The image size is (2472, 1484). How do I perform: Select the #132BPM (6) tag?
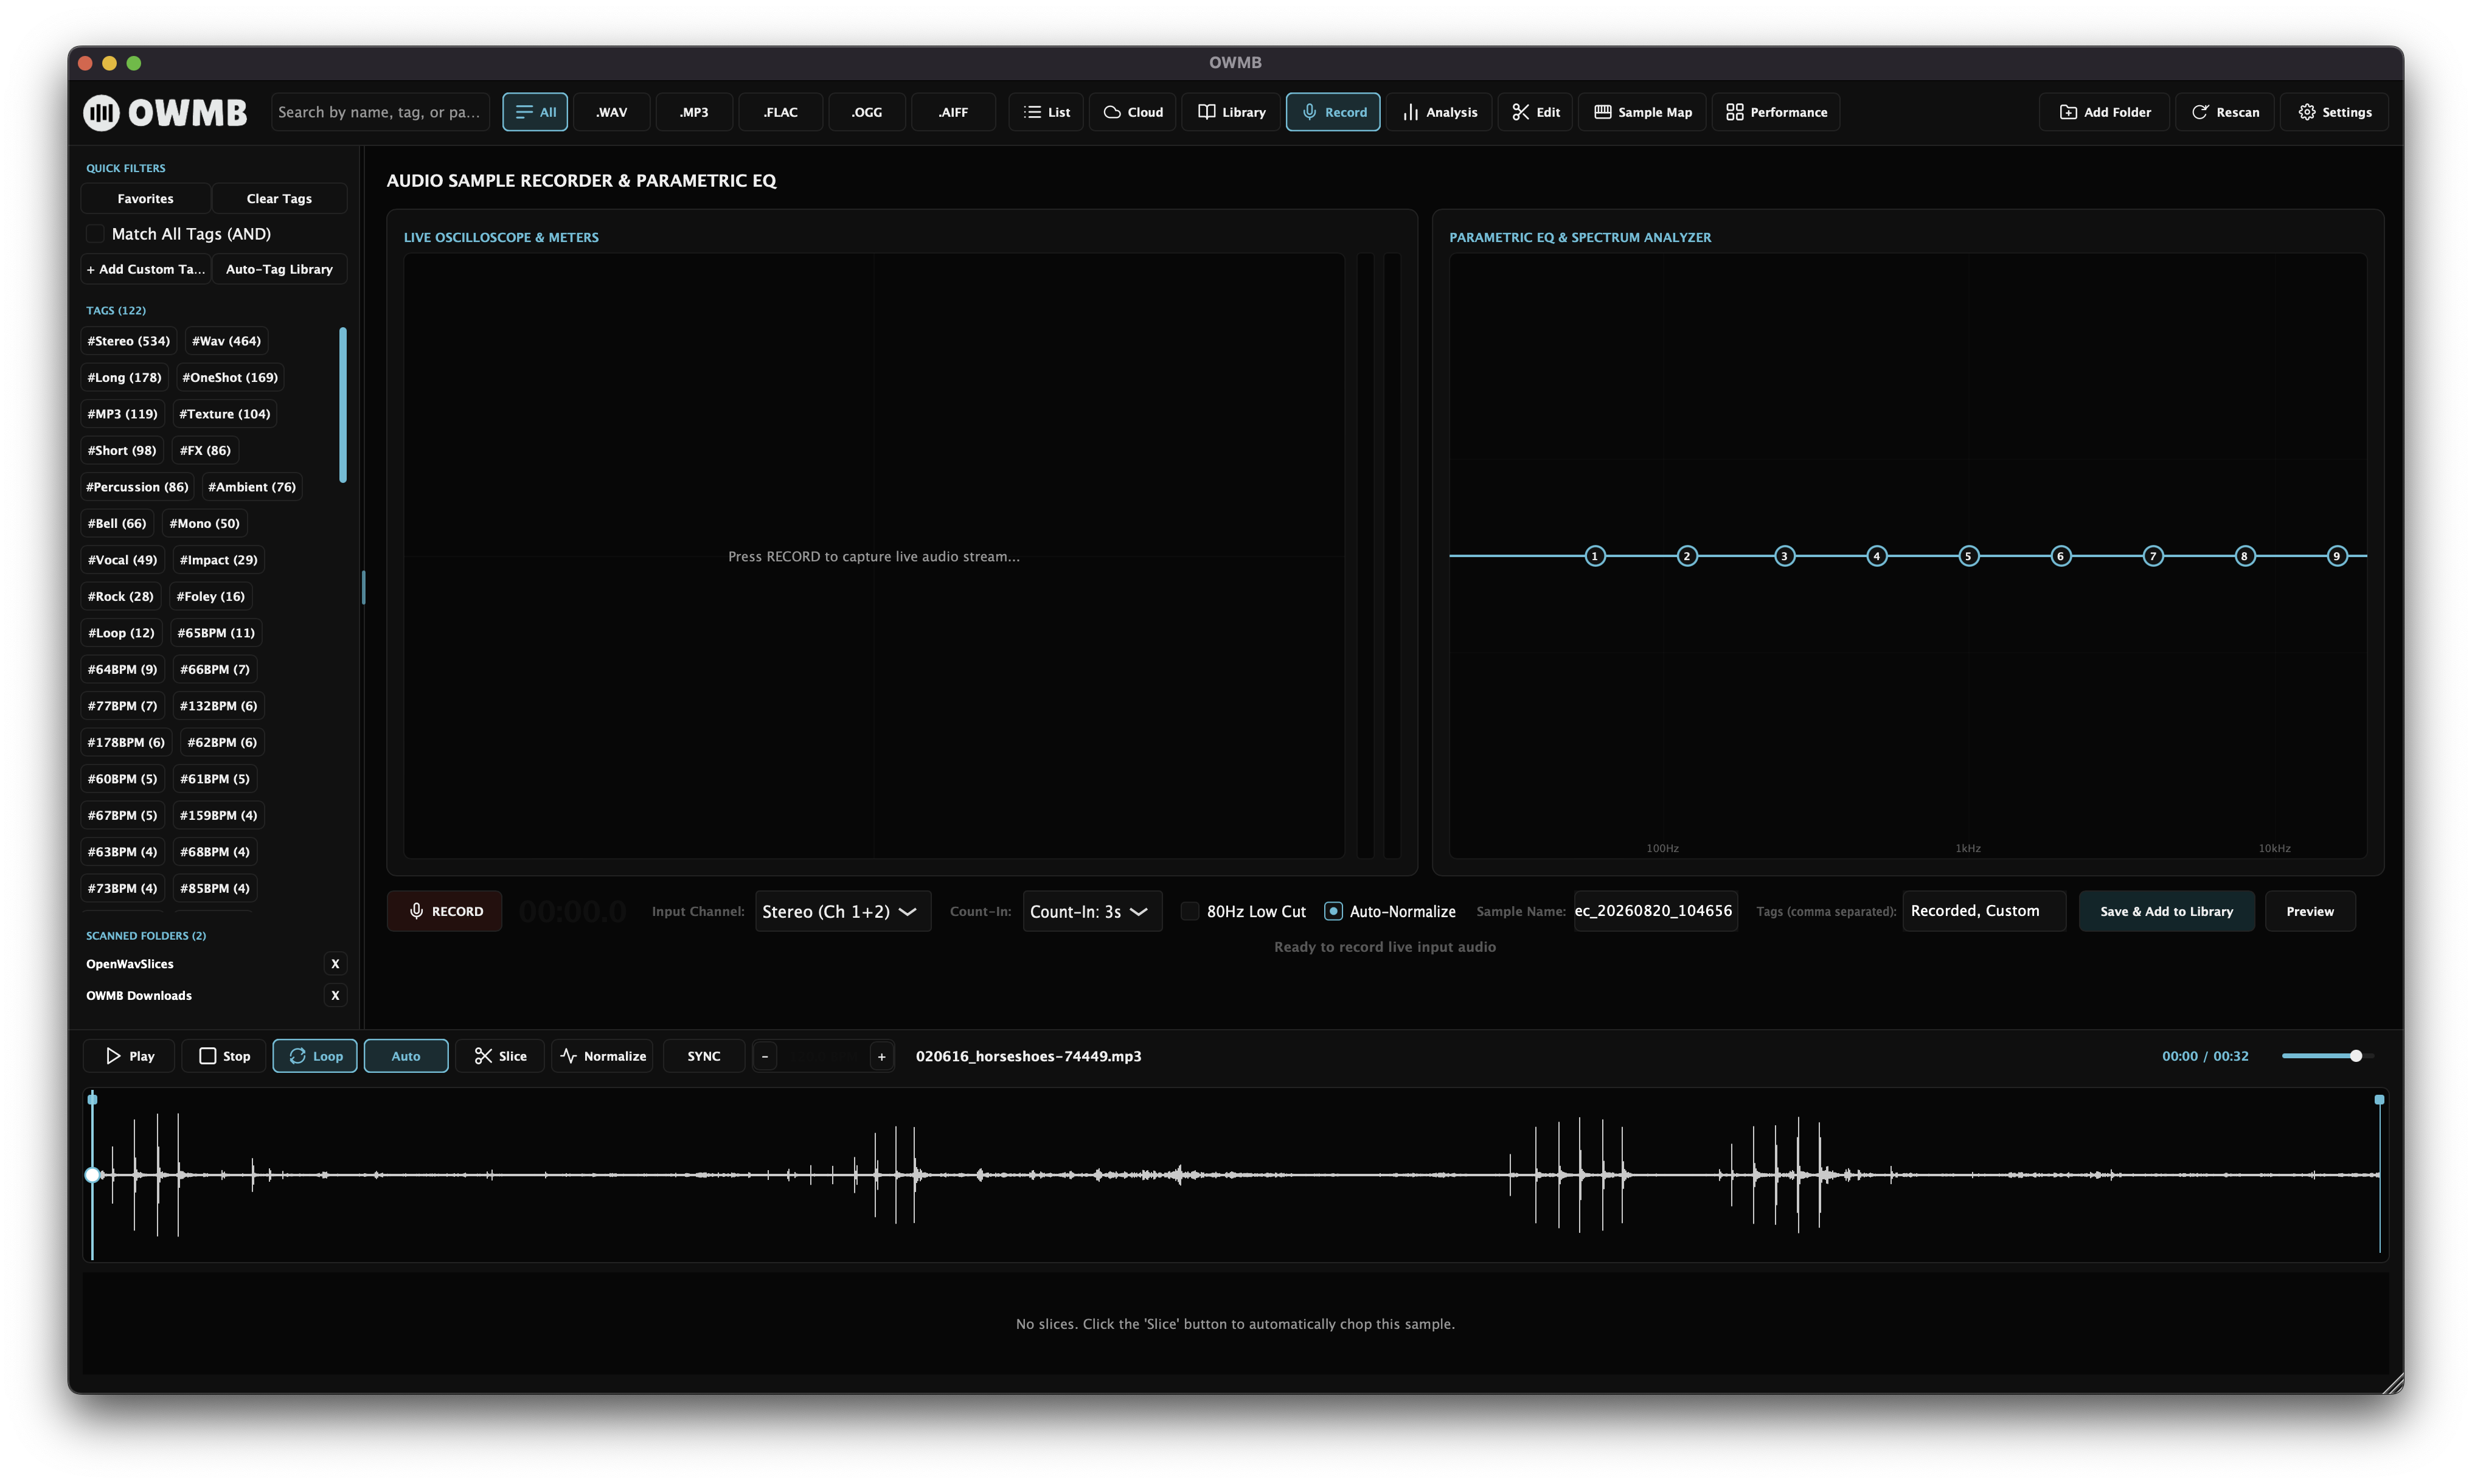[x=218, y=706]
